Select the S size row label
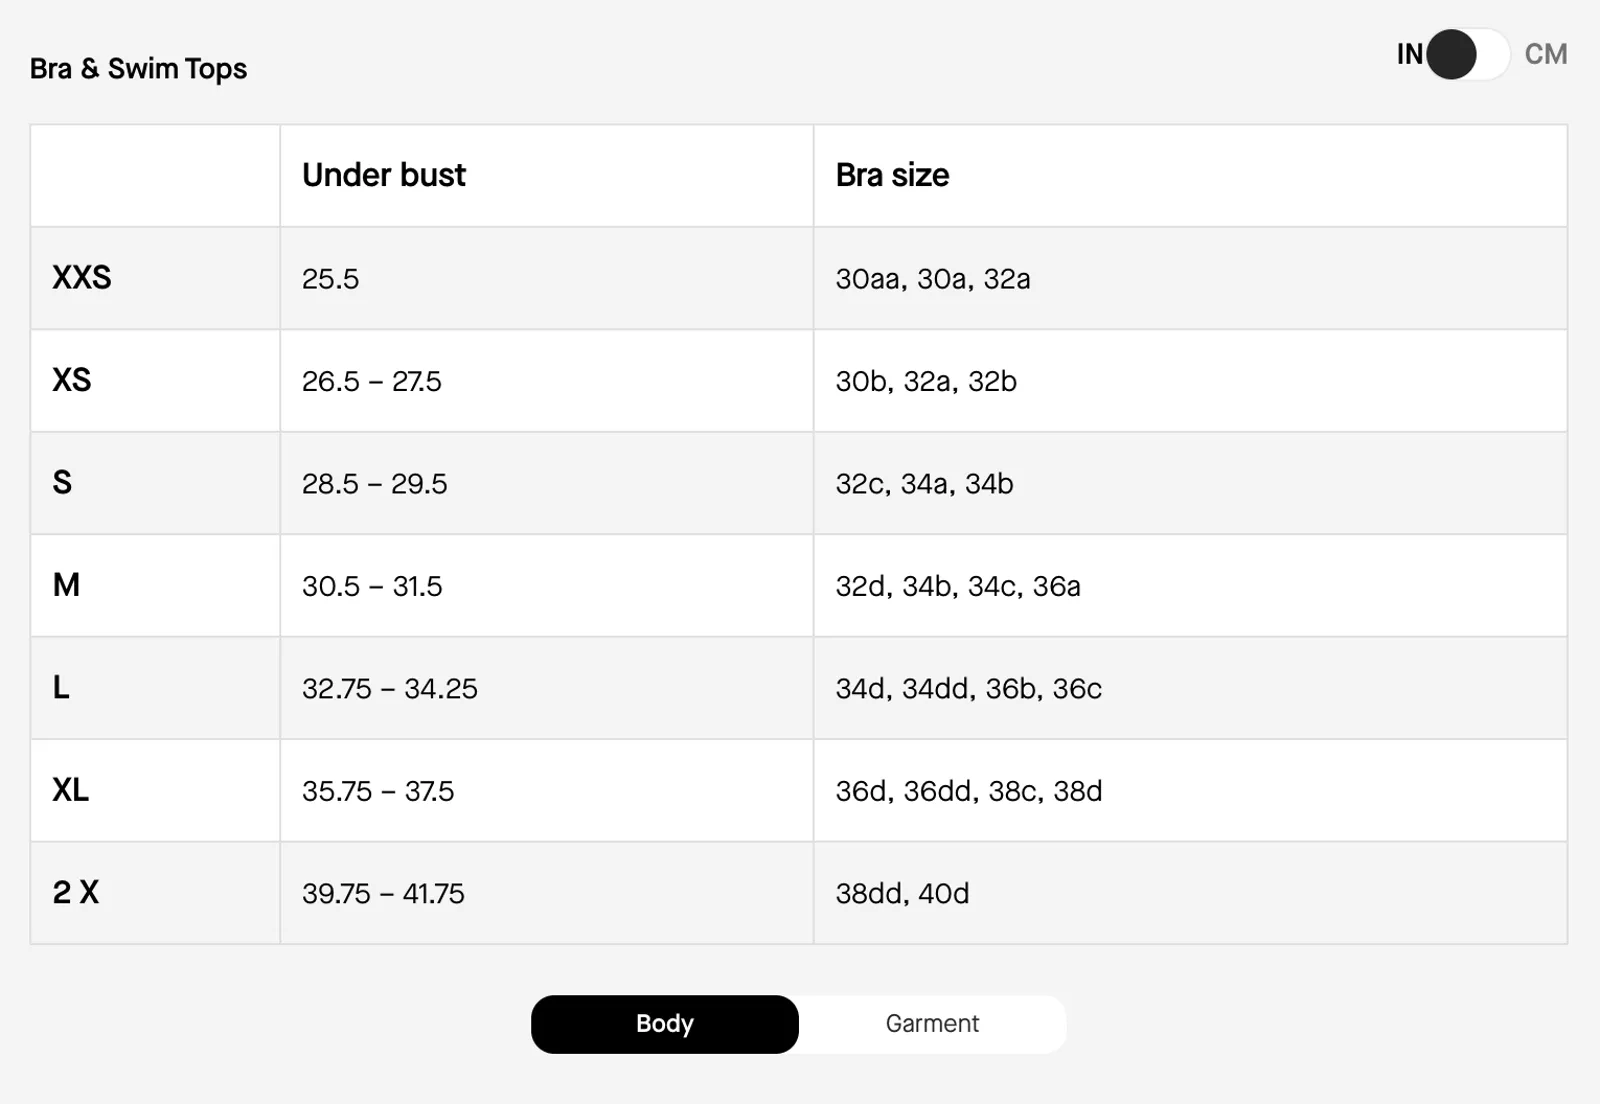Image resolution: width=1600 pixels, height=1104 pixels. pyautogui.click(x=62, y=483)
